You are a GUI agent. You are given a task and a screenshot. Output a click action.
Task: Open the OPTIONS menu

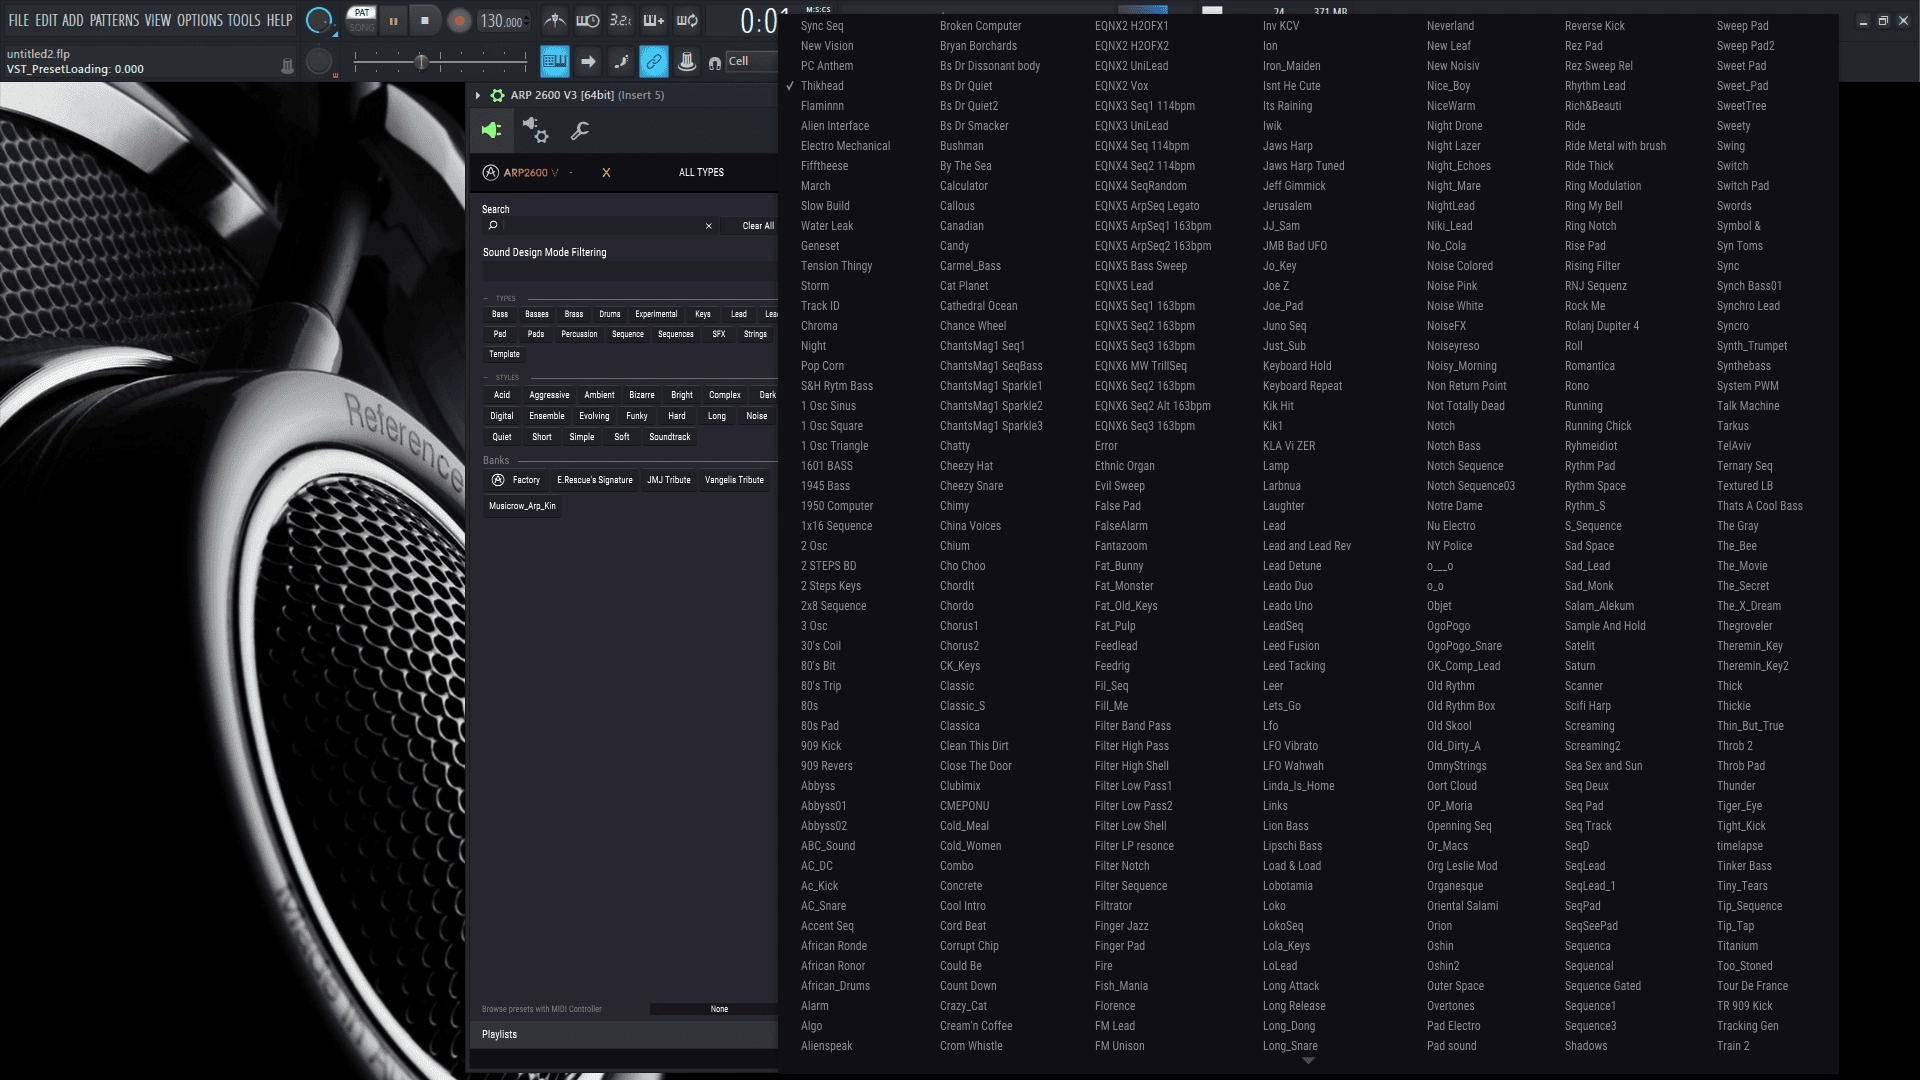[200, 20]
